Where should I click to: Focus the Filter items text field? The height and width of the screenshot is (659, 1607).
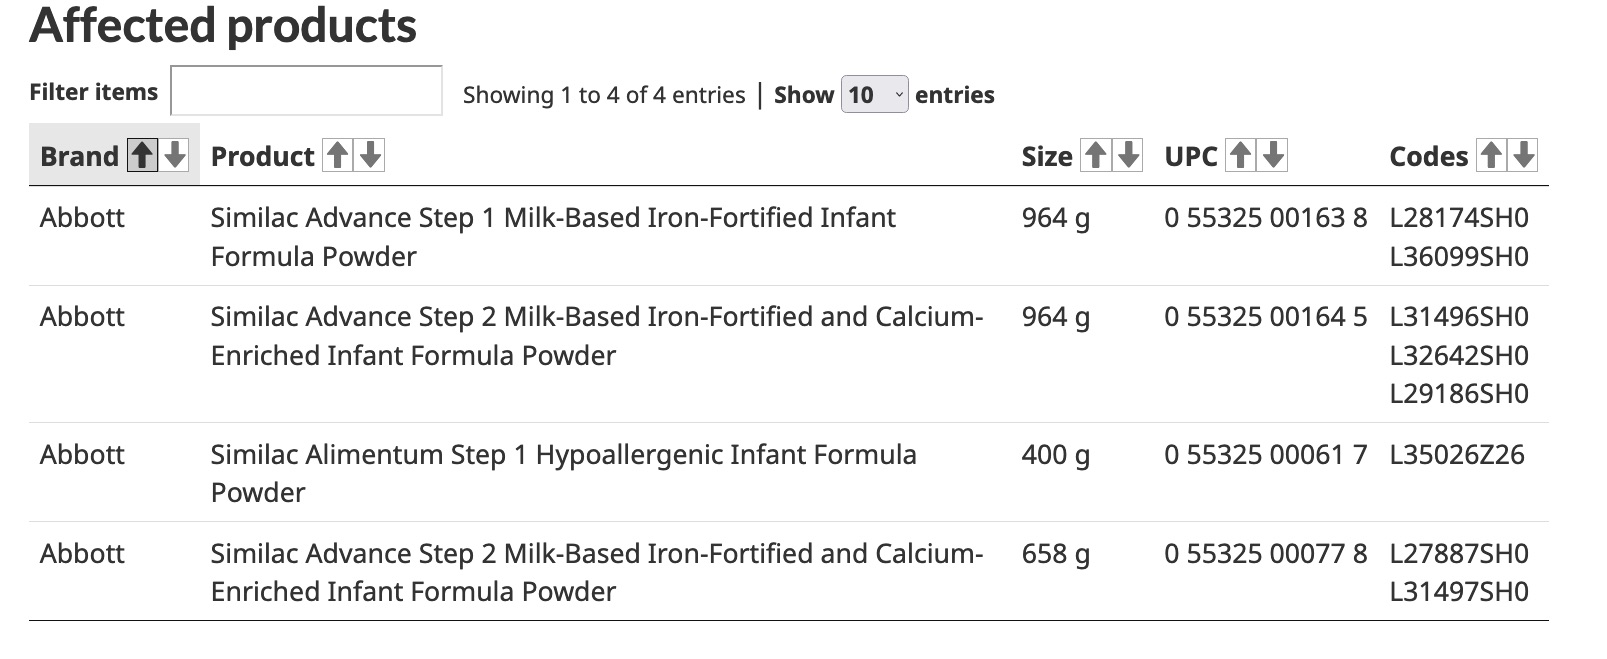(306, 91)
